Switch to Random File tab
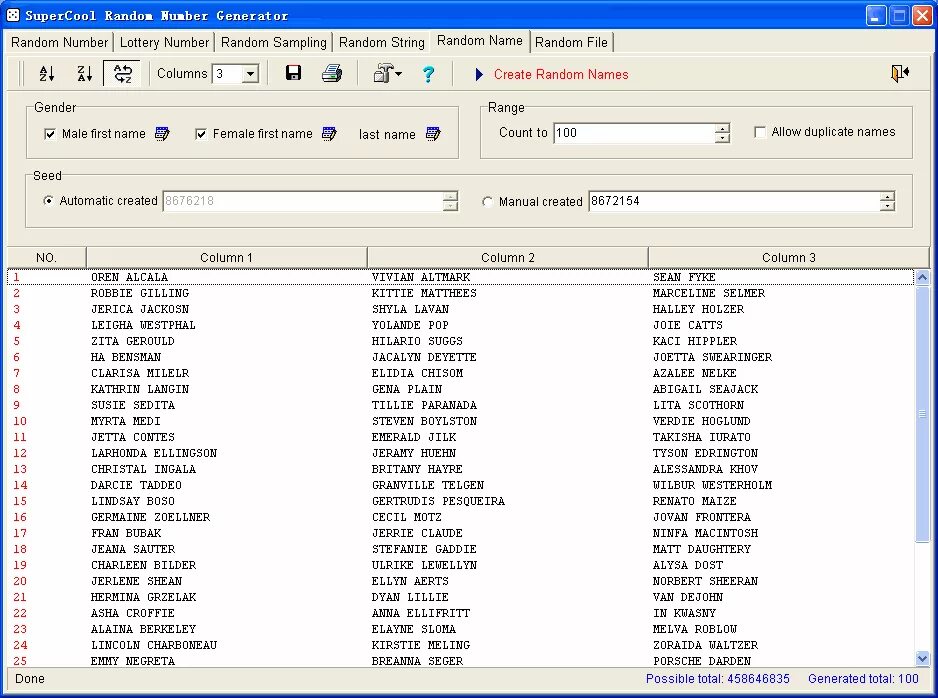The image size is (938, 698). pos(571,42)
